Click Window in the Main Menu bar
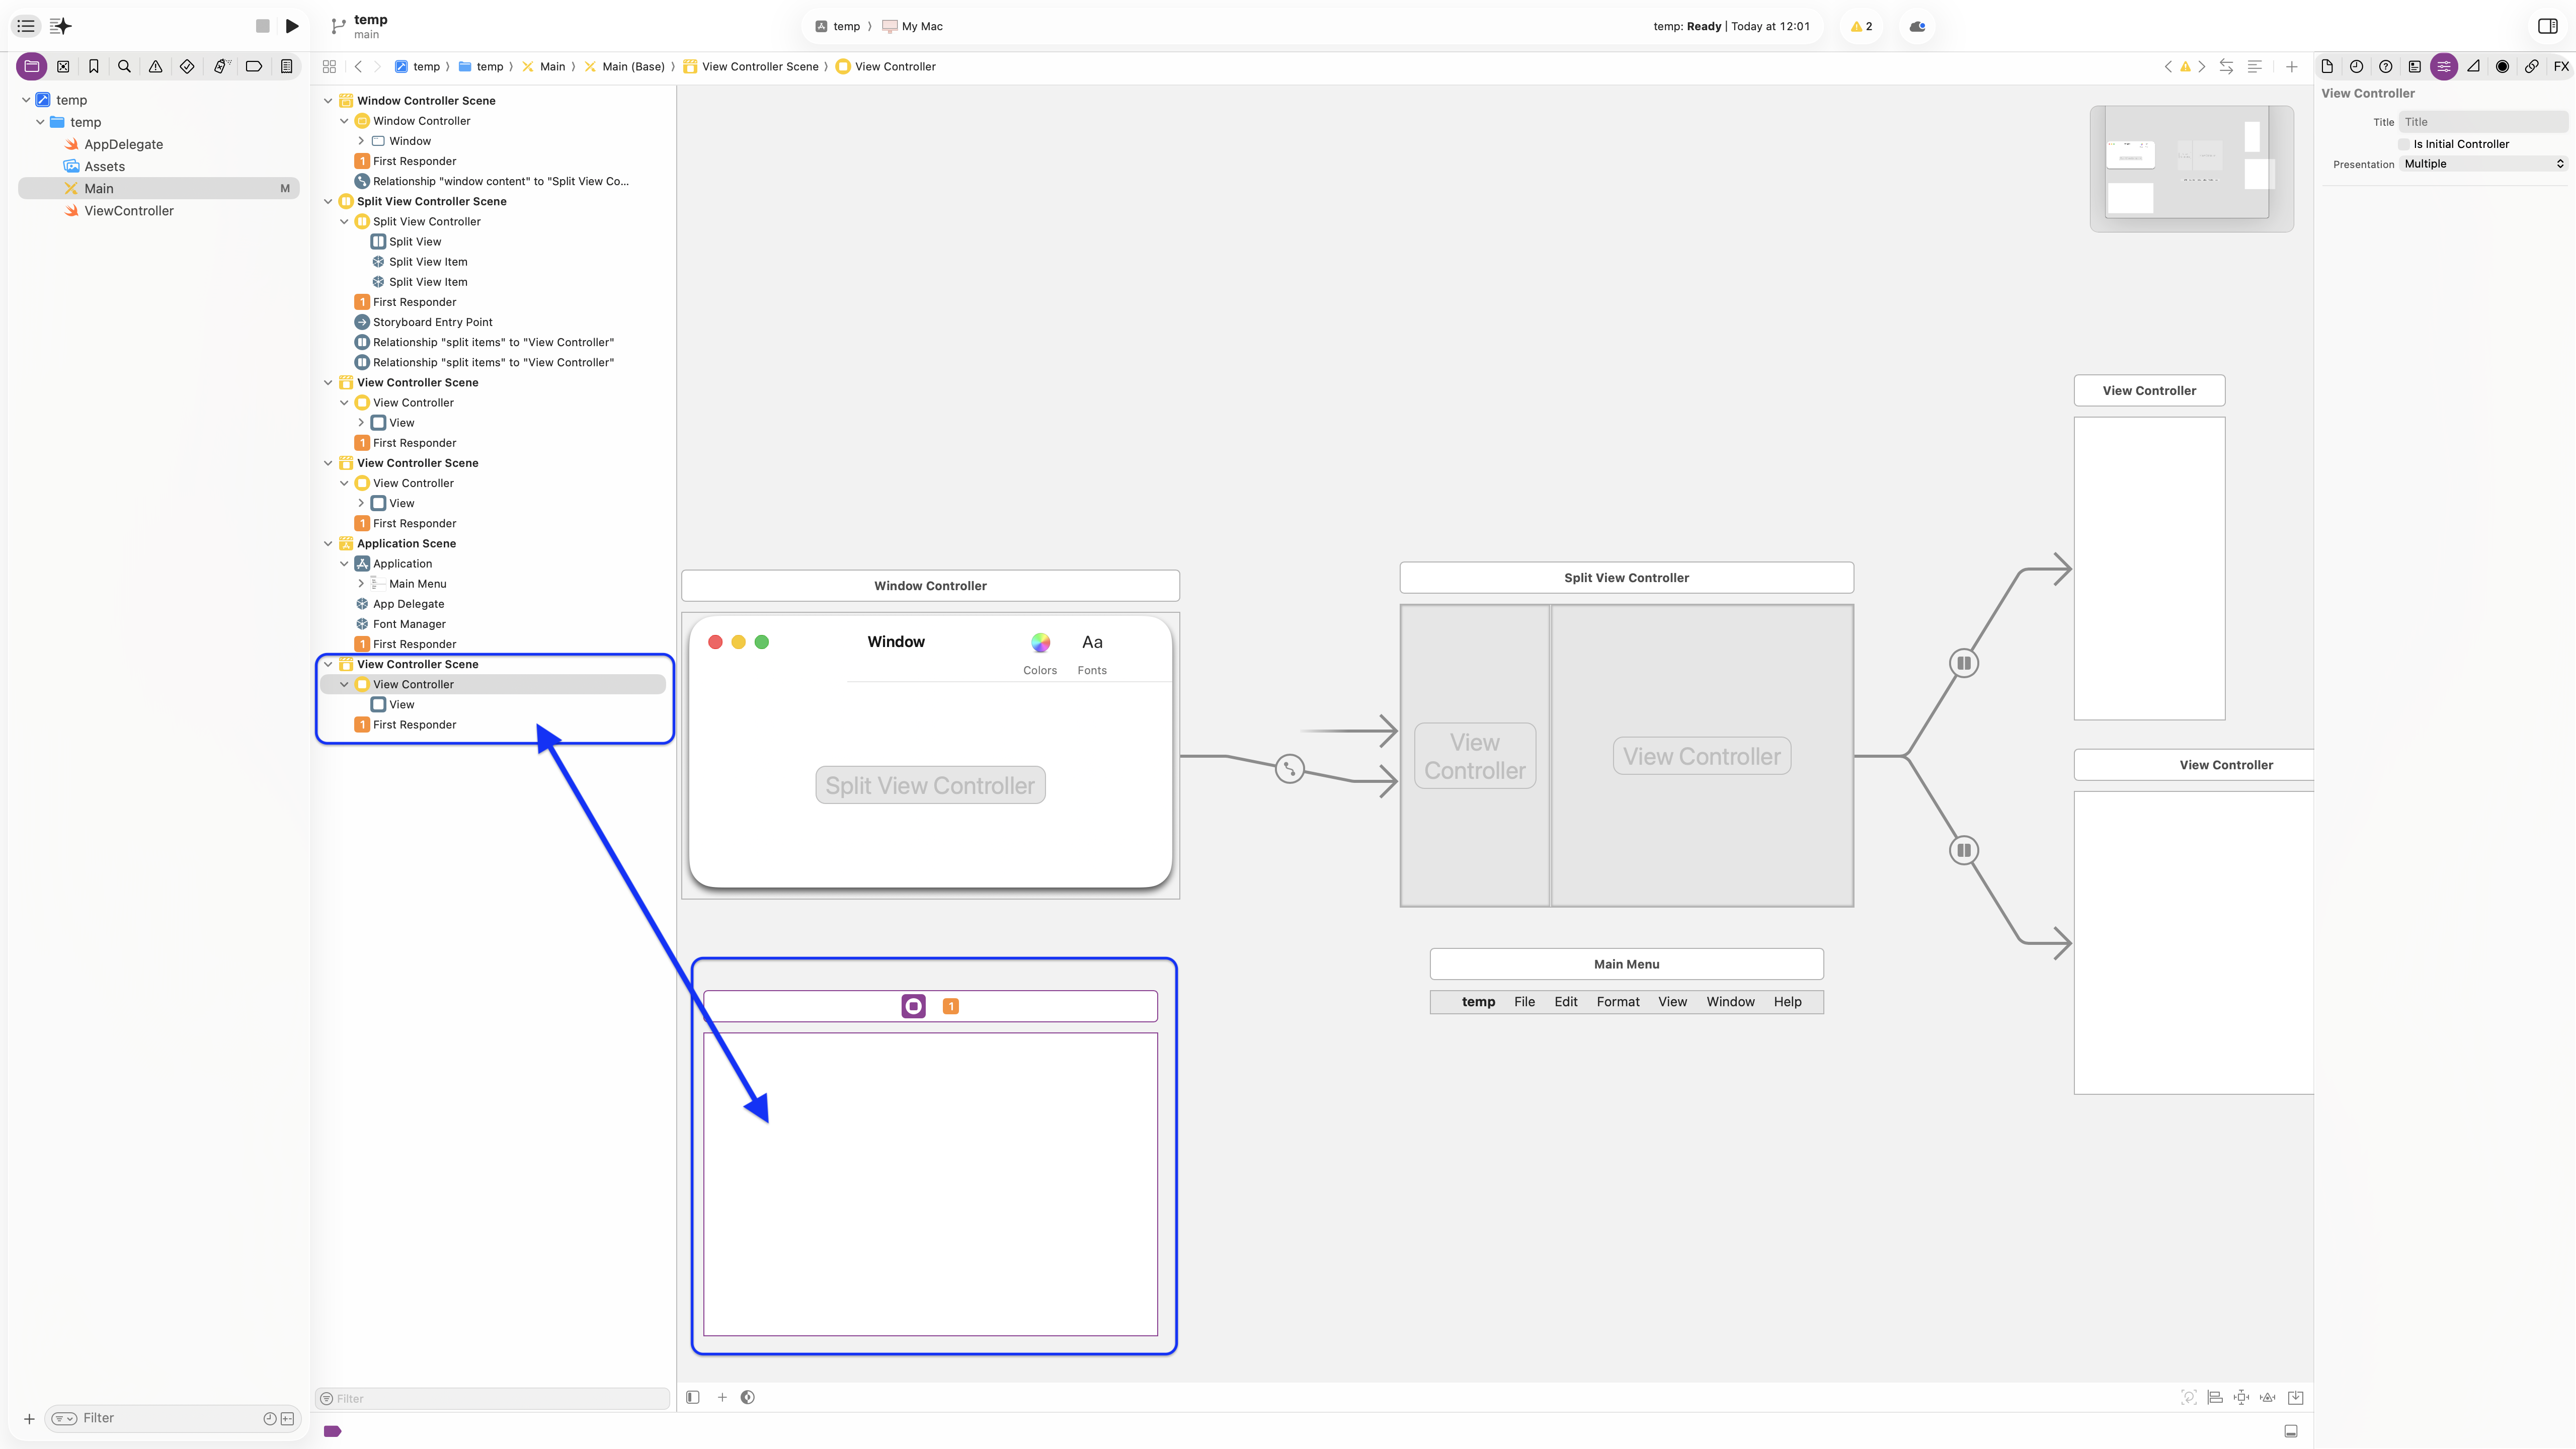 point(1730,1001)
